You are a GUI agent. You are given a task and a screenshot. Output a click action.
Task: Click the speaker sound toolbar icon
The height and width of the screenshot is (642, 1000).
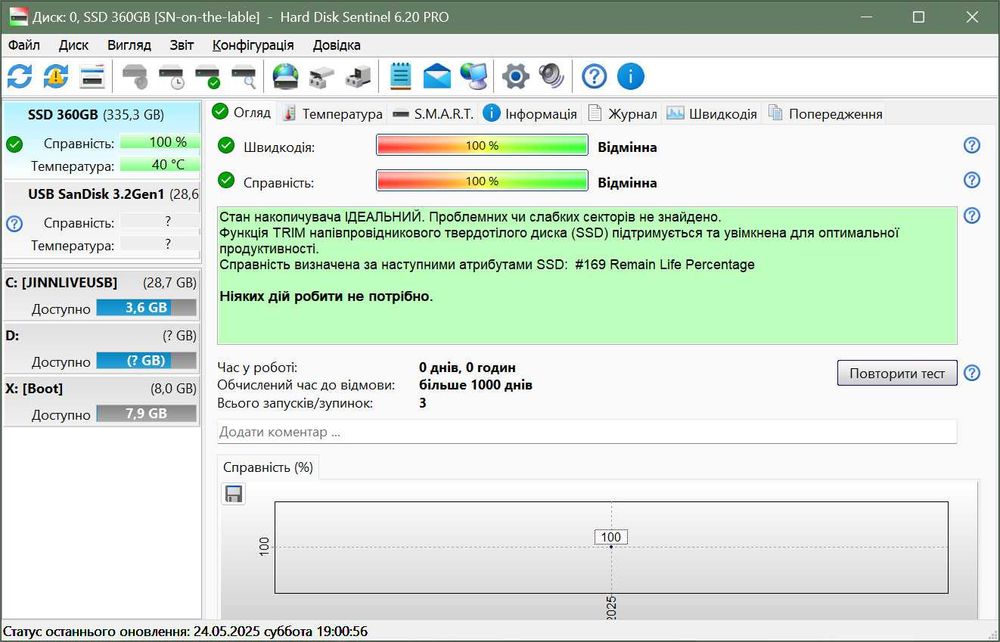(552, 77)
